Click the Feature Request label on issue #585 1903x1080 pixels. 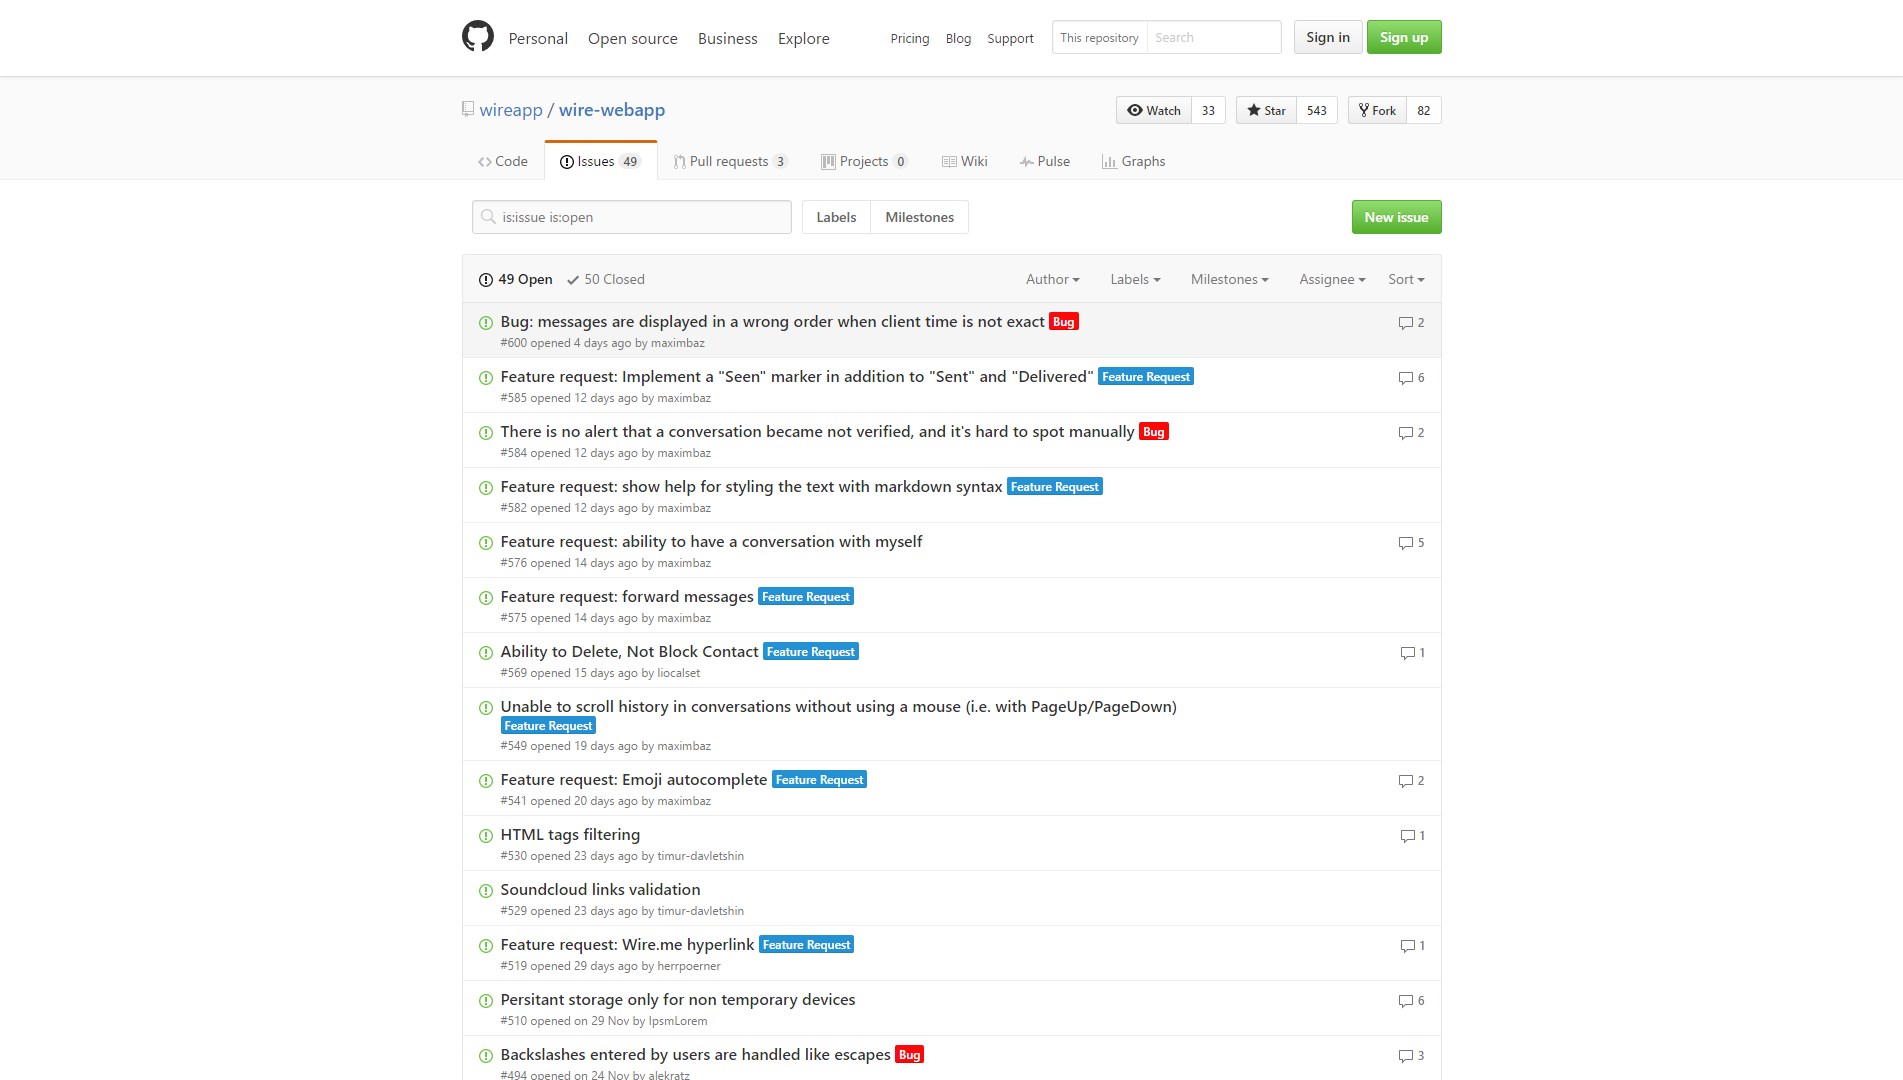click(x=1146, y=377)
